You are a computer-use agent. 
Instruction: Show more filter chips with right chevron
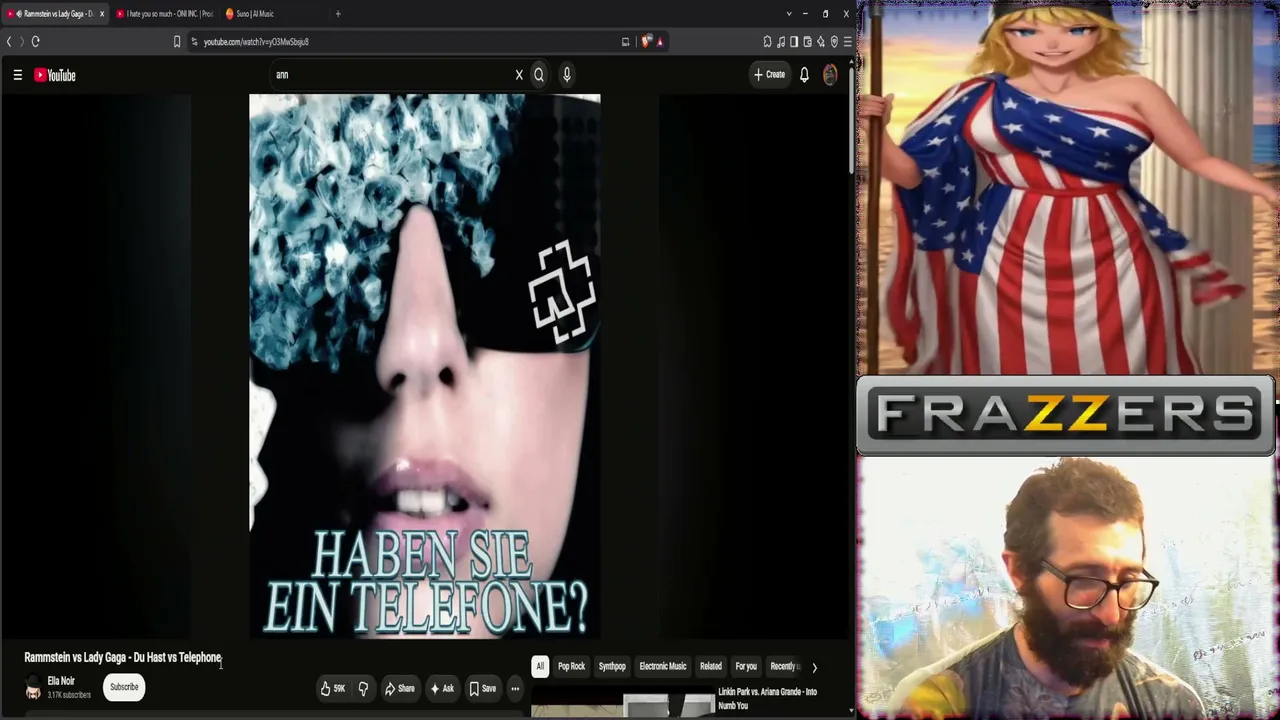point(814,667)
